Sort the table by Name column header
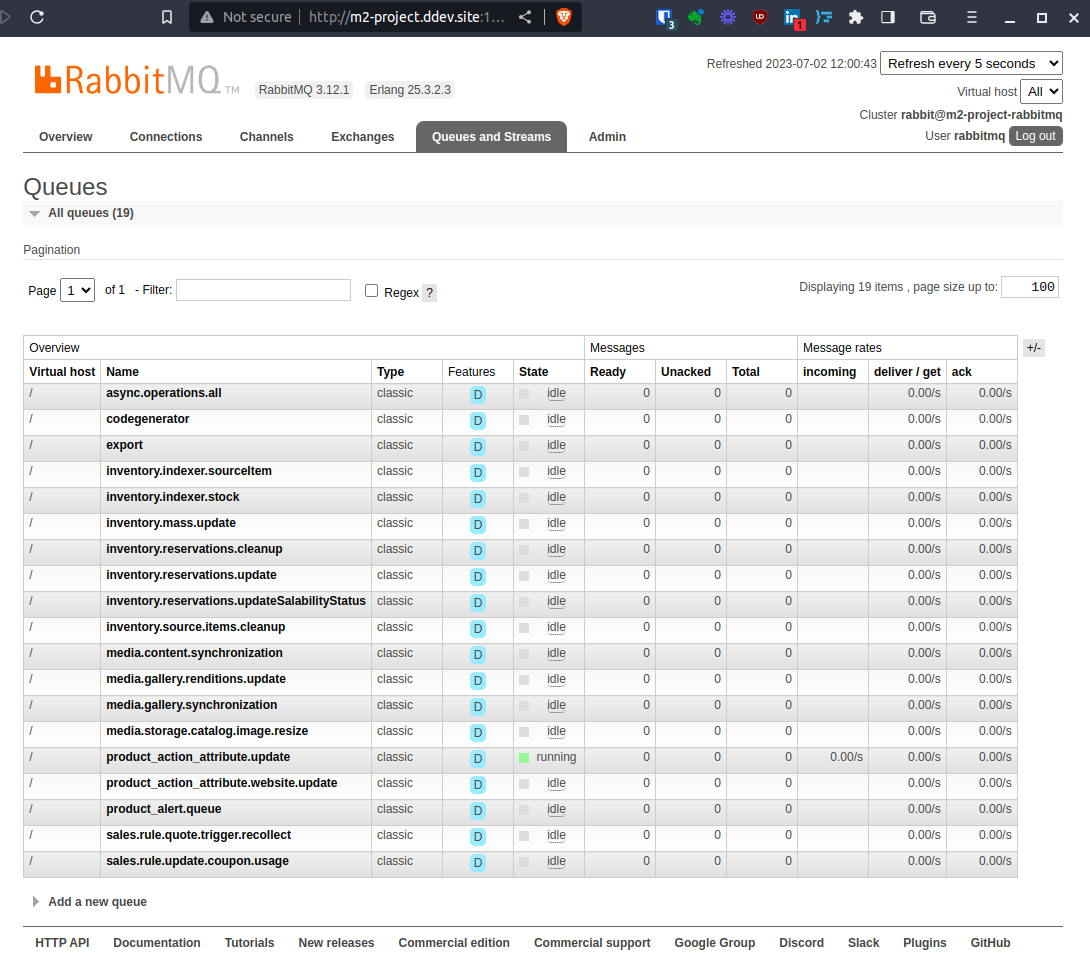This screenshot has width=1090, height=979. (x=122, y=372)
